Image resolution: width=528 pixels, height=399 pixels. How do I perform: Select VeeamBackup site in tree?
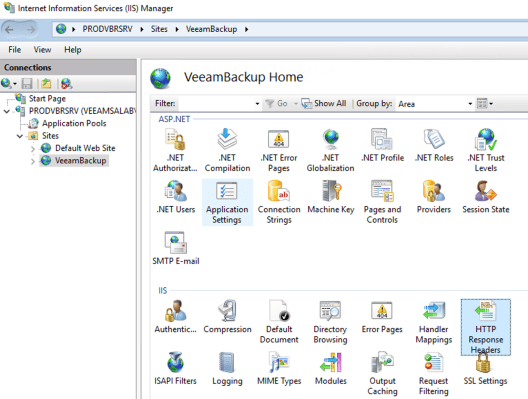(80, 161)
